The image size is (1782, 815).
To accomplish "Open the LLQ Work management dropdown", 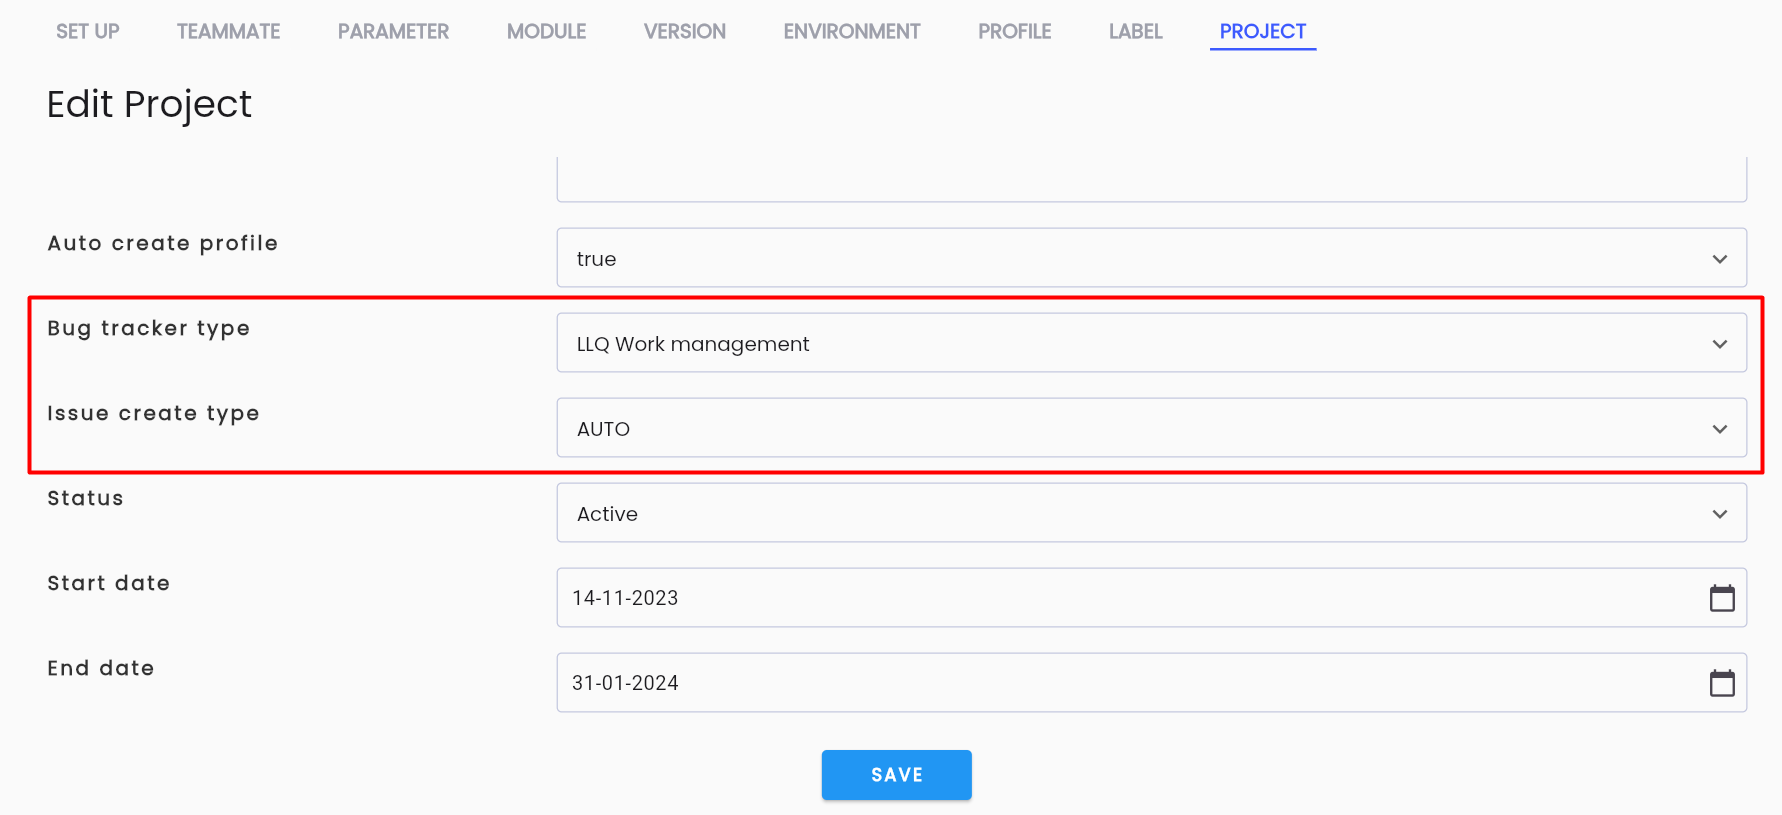I will [x=1151, y=343].
